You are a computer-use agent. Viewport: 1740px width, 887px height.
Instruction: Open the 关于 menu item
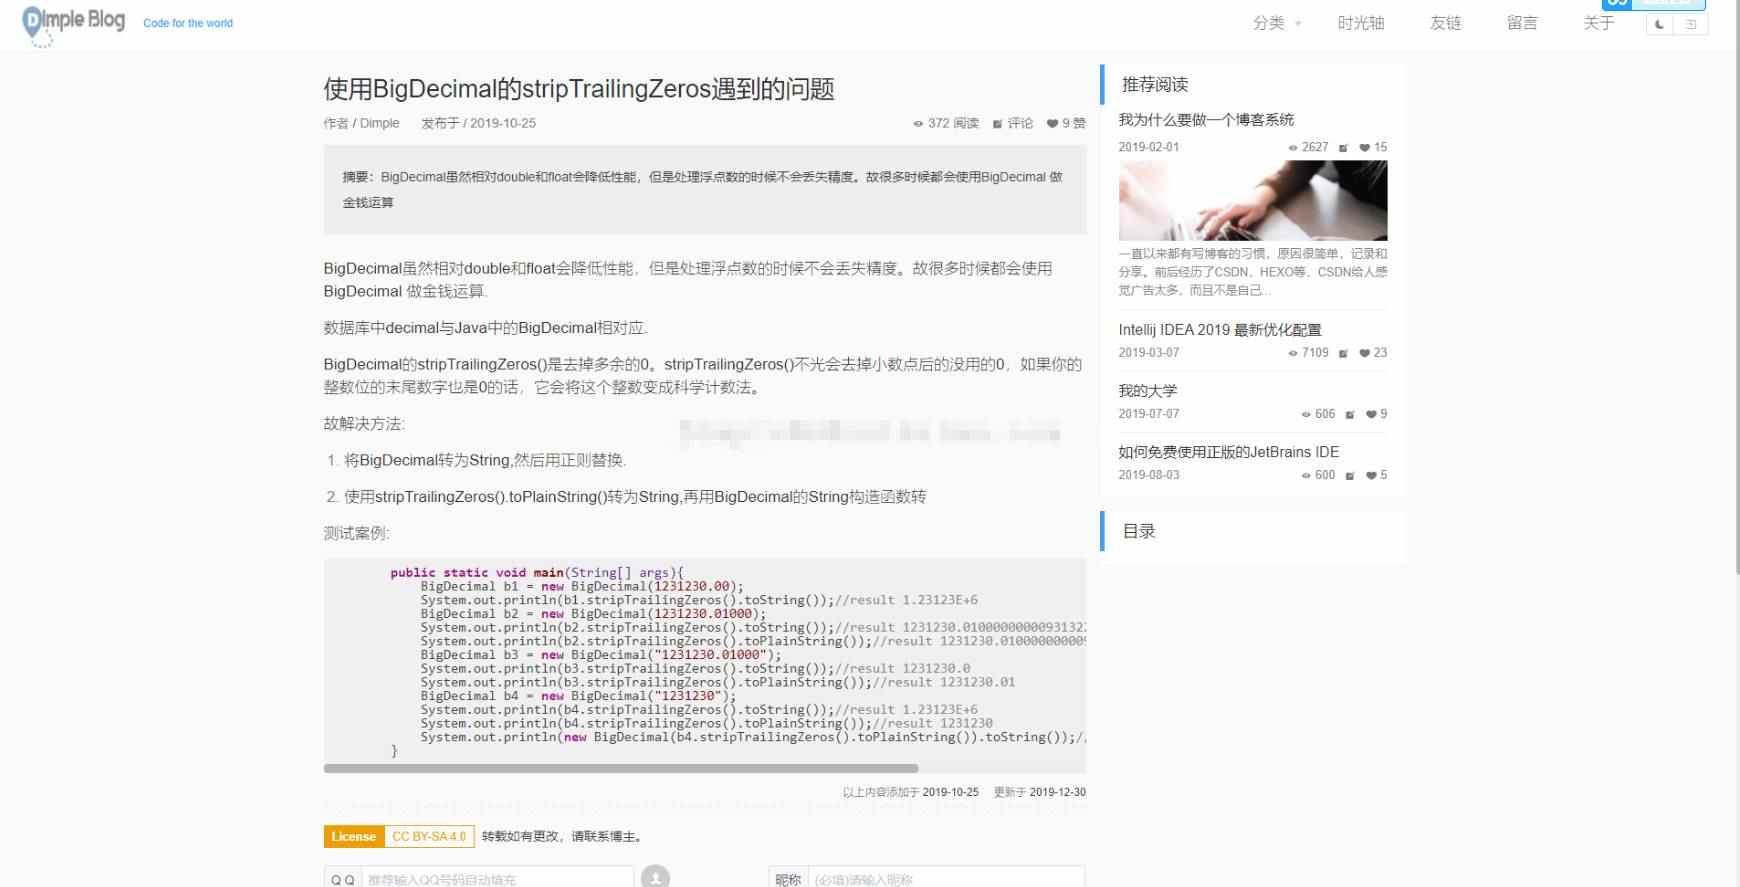[x=1598, y=23]
